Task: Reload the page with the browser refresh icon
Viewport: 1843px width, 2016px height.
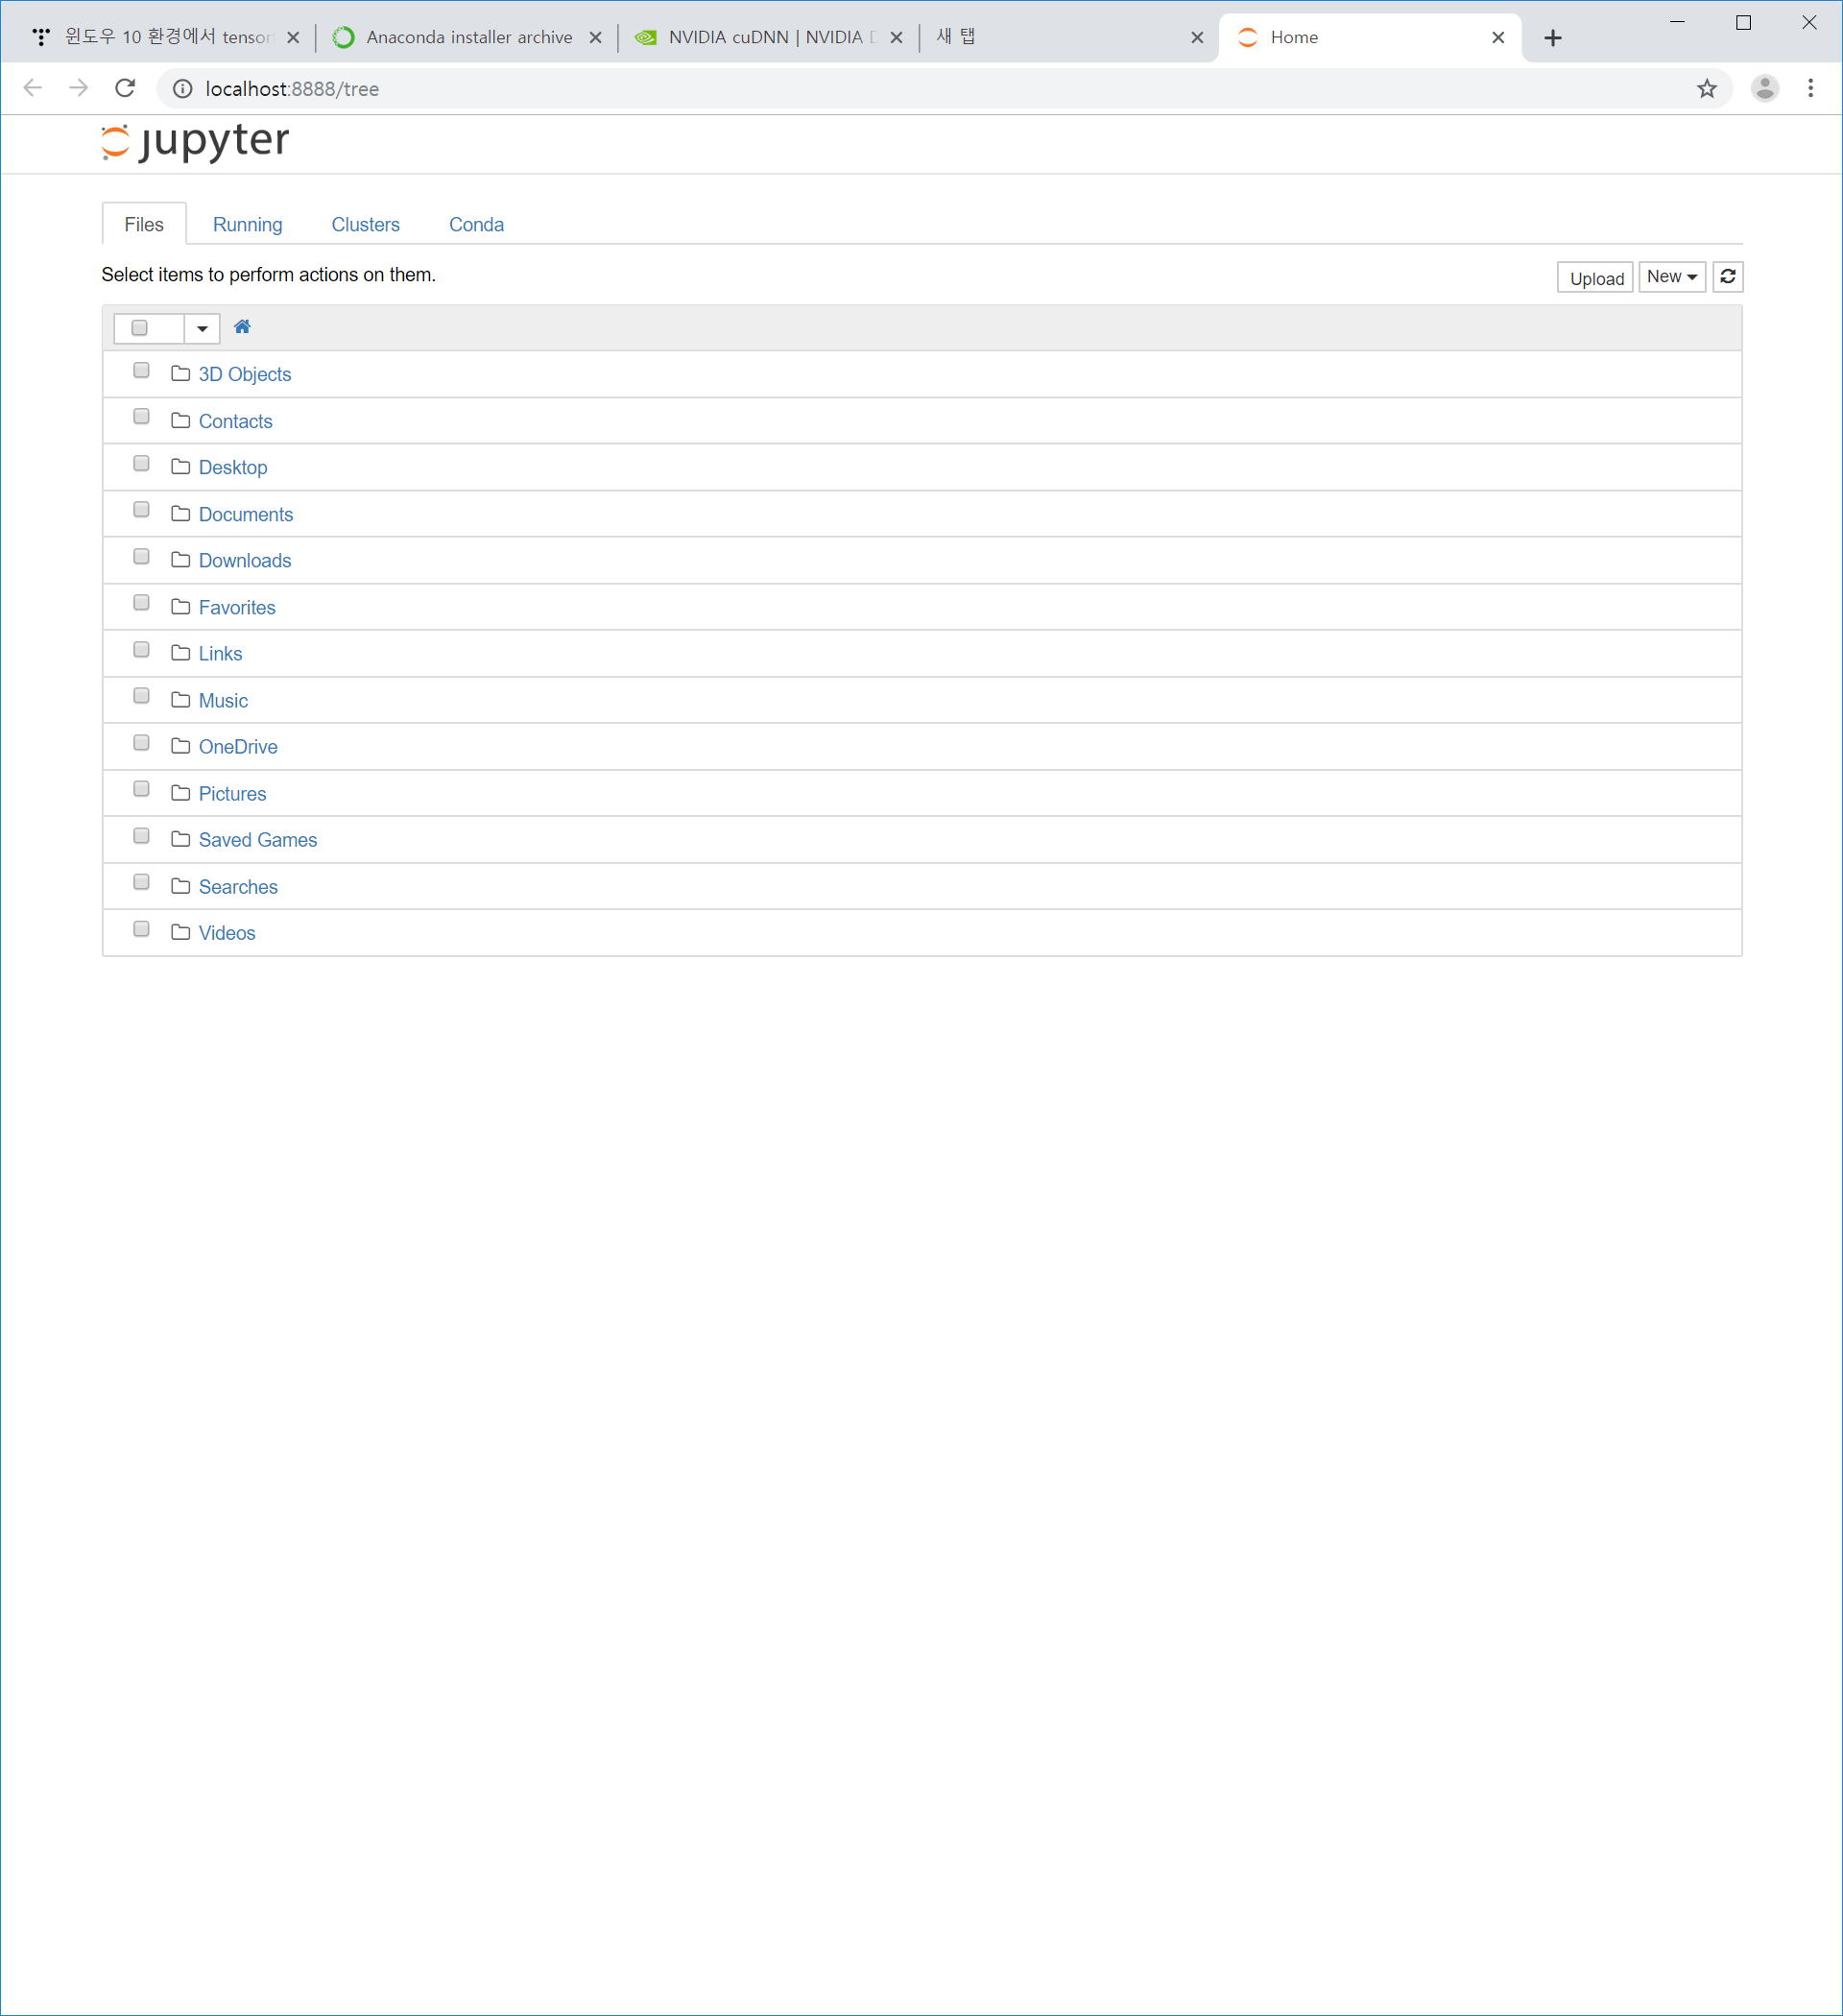Action: (125, 89)
